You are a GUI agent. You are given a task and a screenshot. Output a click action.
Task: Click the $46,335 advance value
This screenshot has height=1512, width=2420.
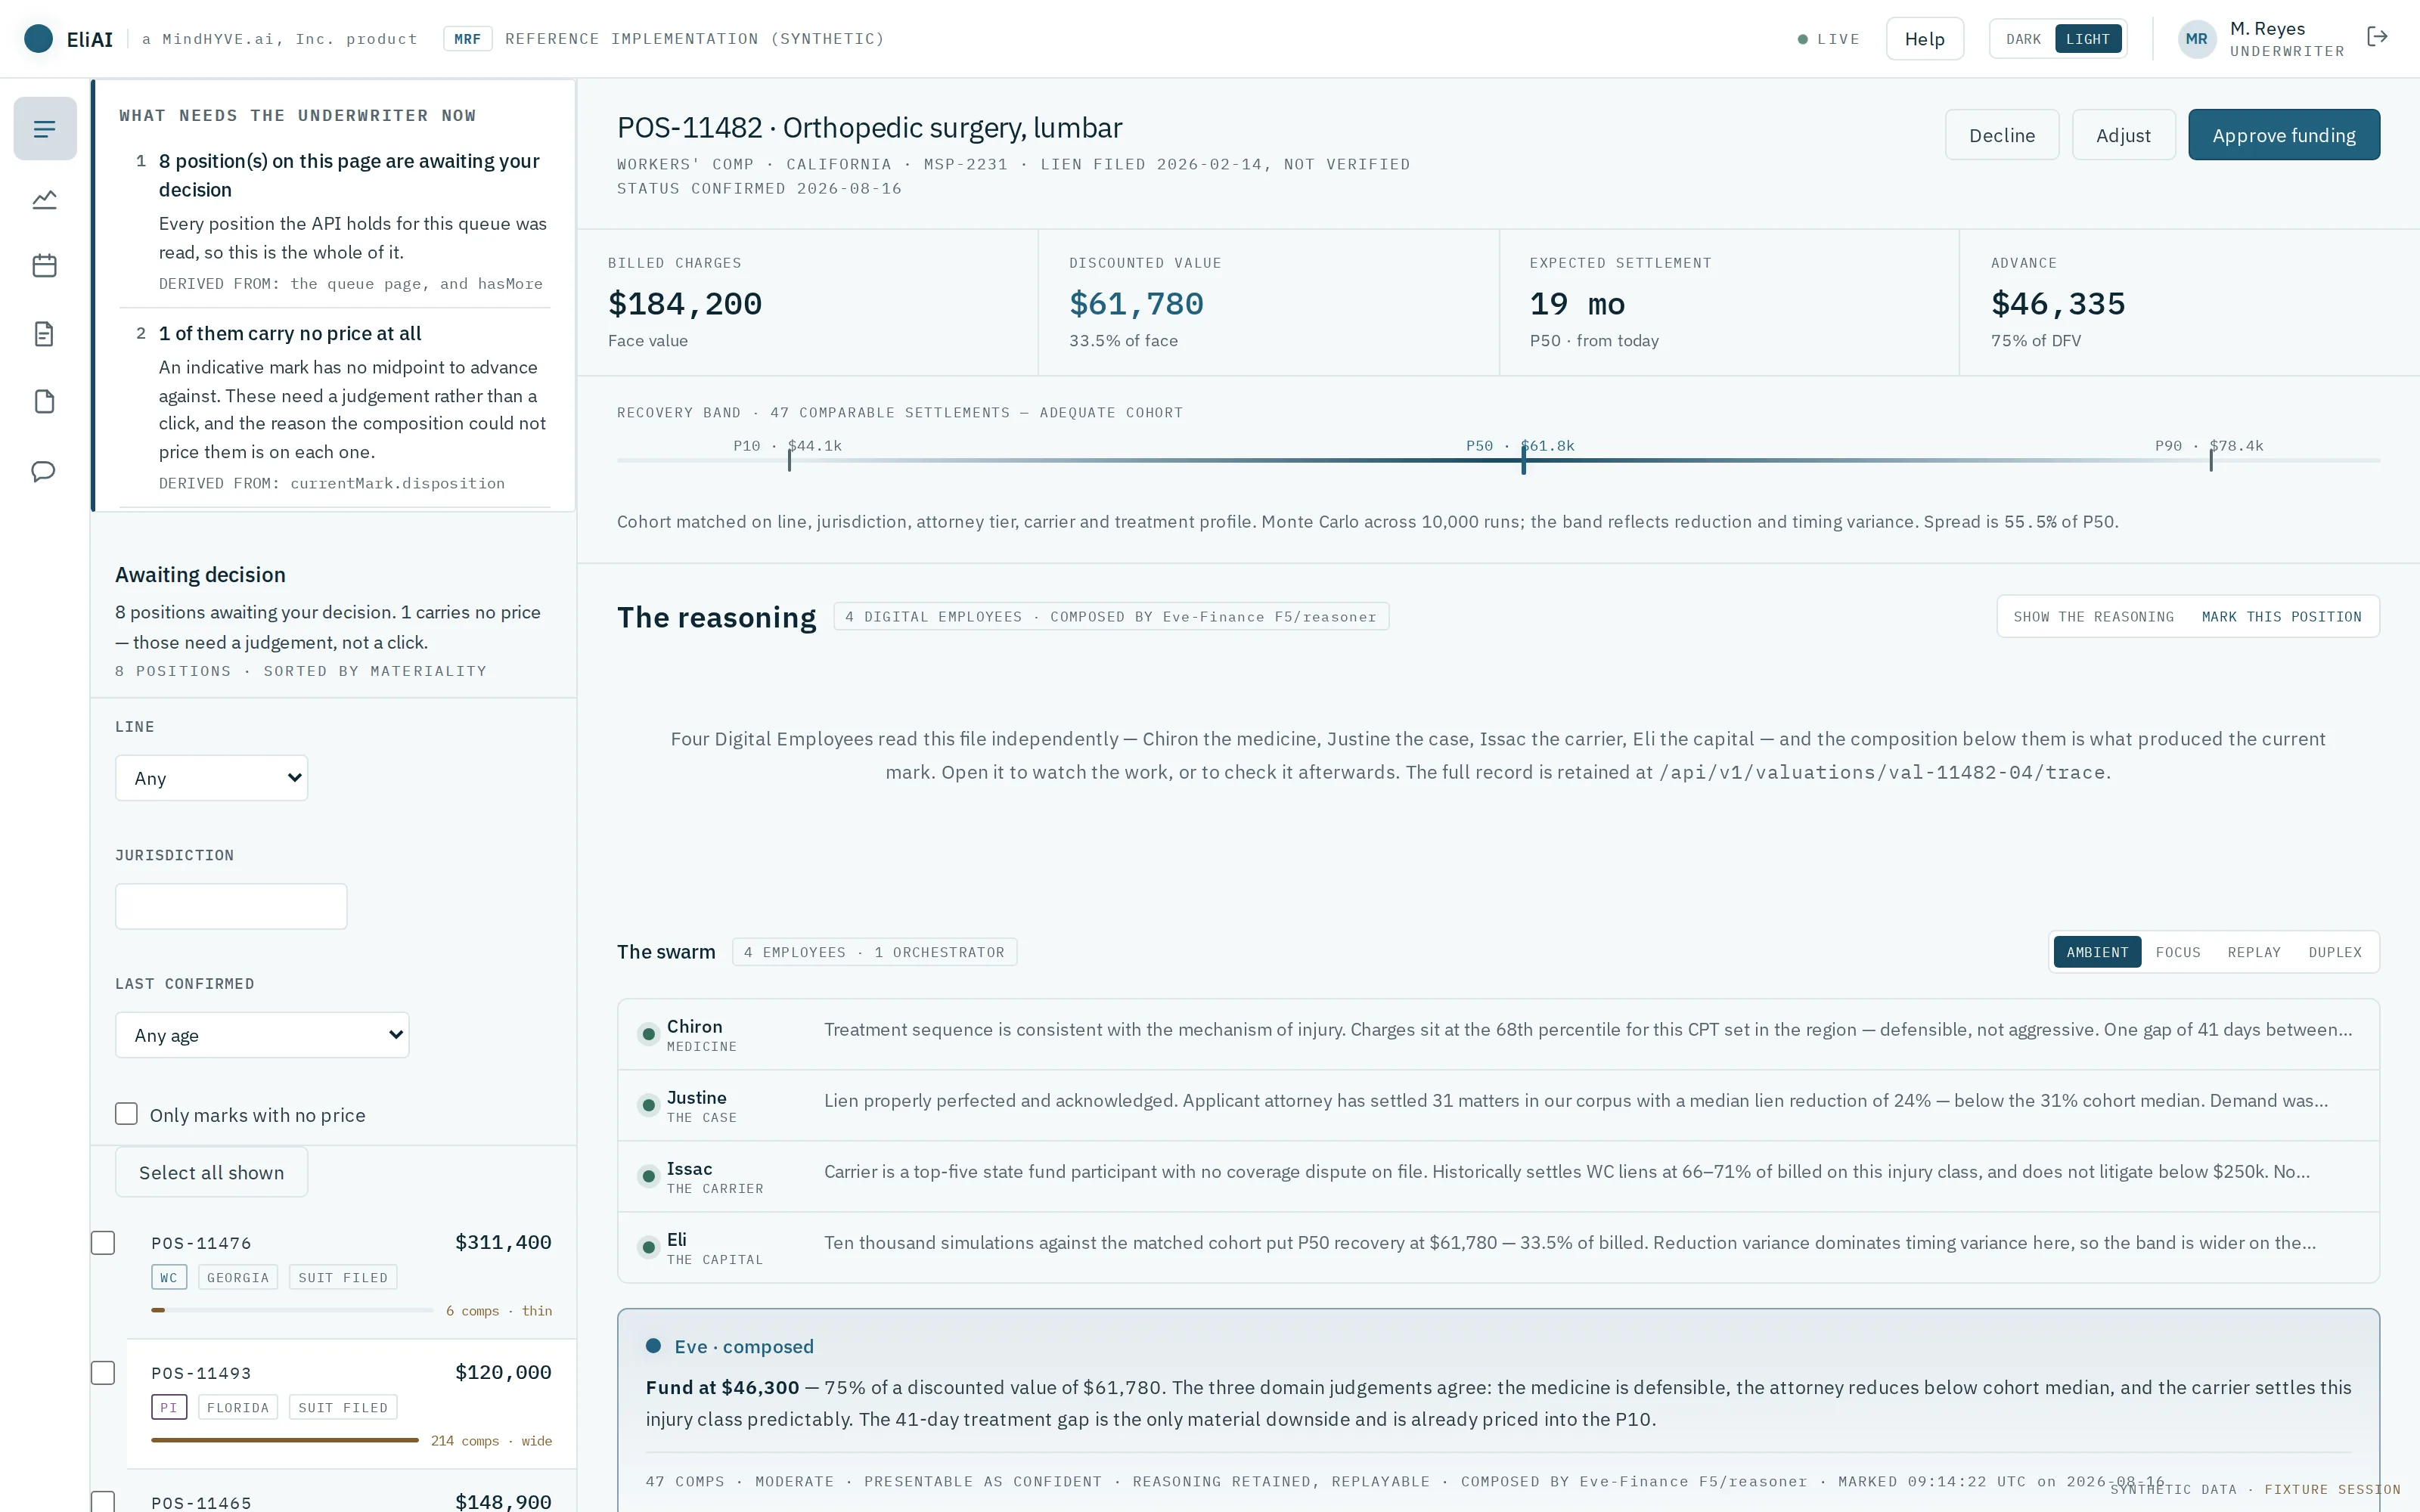2058,303
